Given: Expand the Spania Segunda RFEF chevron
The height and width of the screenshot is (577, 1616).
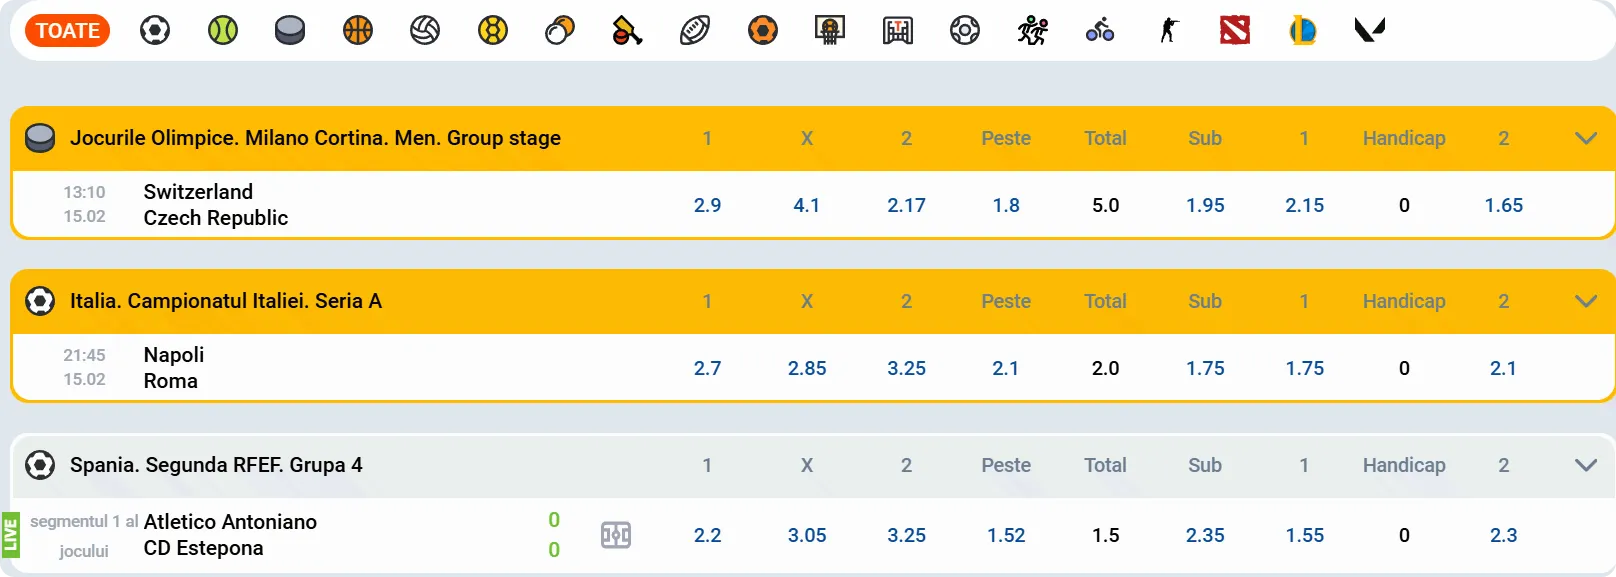Looking at the screenshot, I should coord(1586,465).
